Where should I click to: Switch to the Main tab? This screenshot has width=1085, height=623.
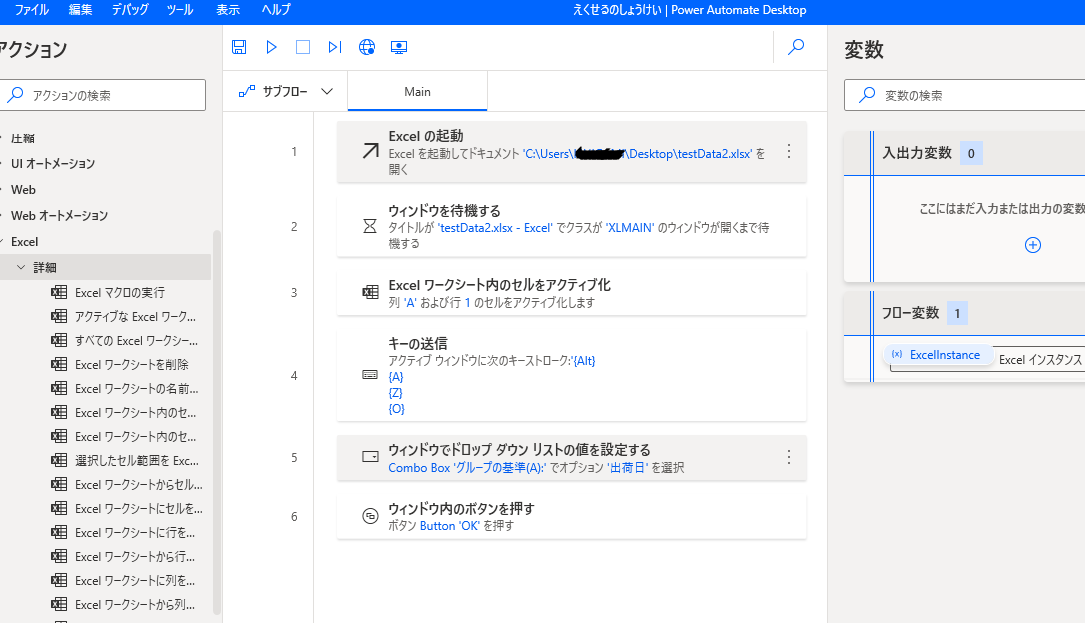[417, 91]
